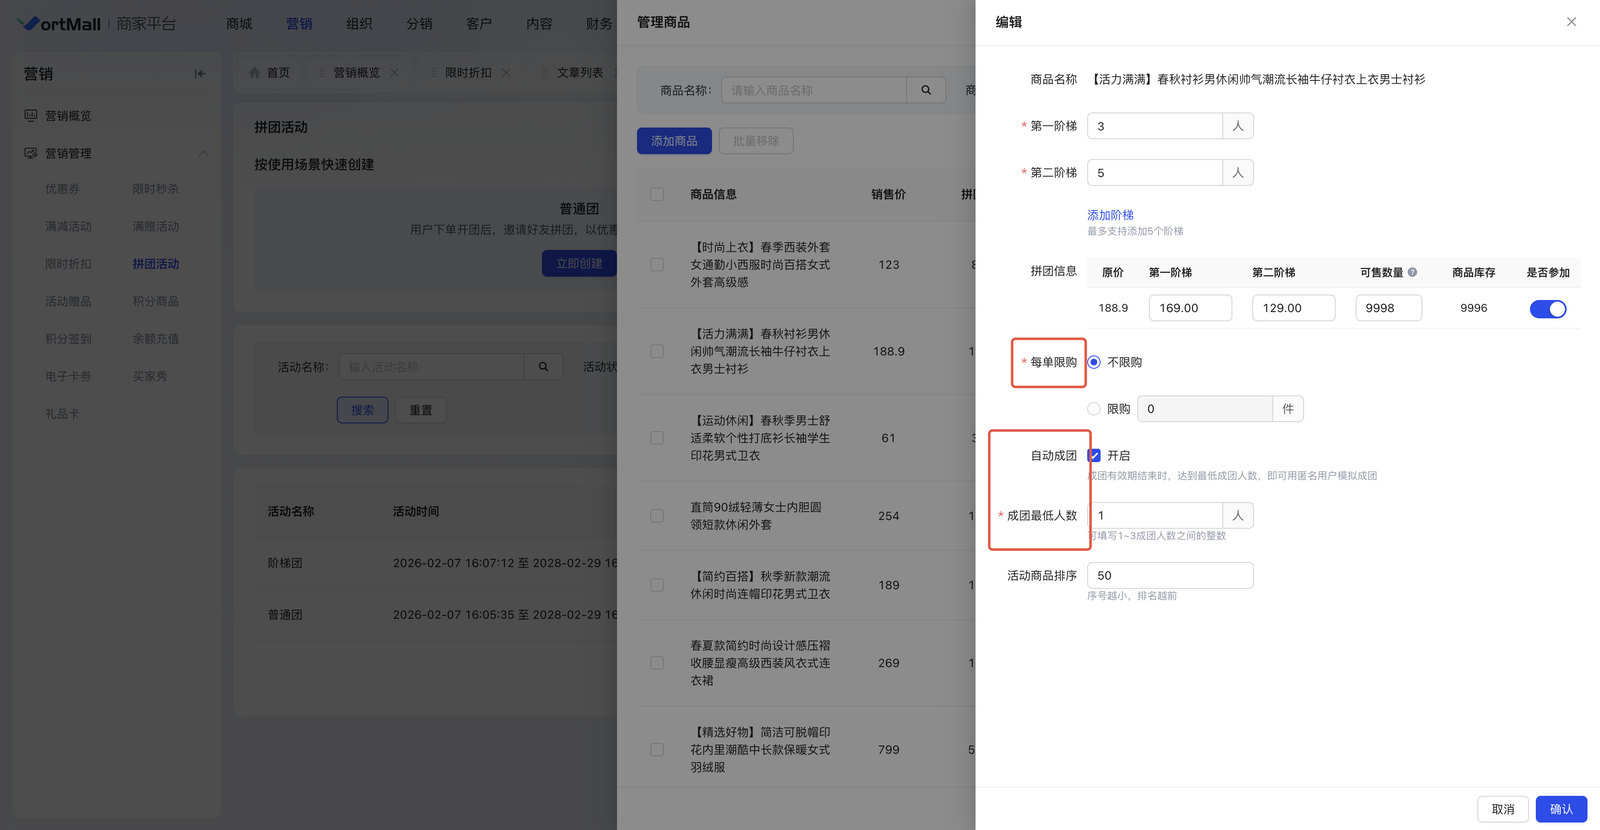
Task: Close the 营销概览 tab with its X
Action: pos(394,73)
